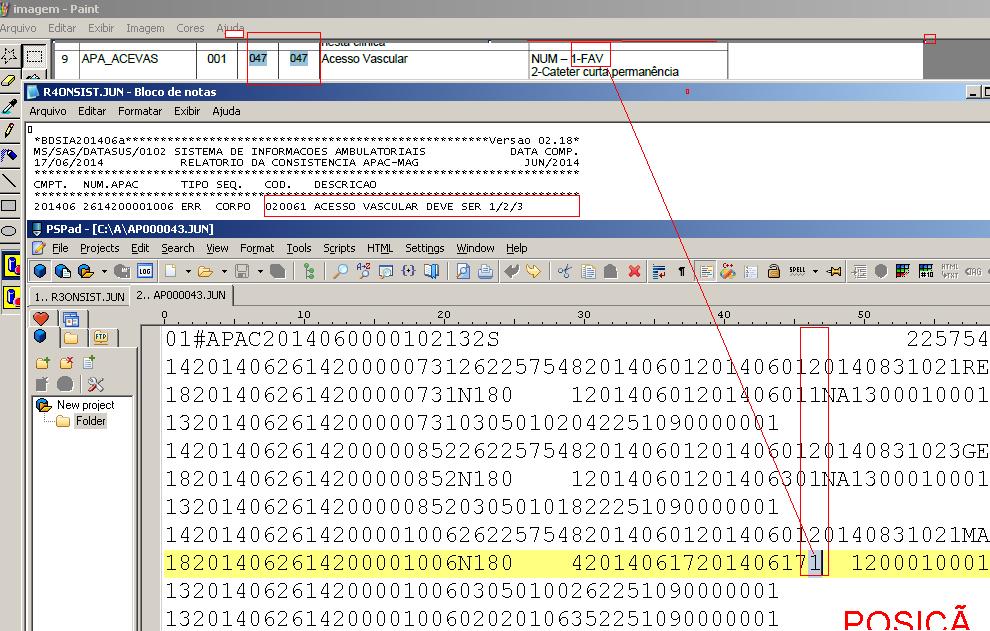Open the FTP panel tab
The height and width of the screenshot is (631, 990).
101,337
